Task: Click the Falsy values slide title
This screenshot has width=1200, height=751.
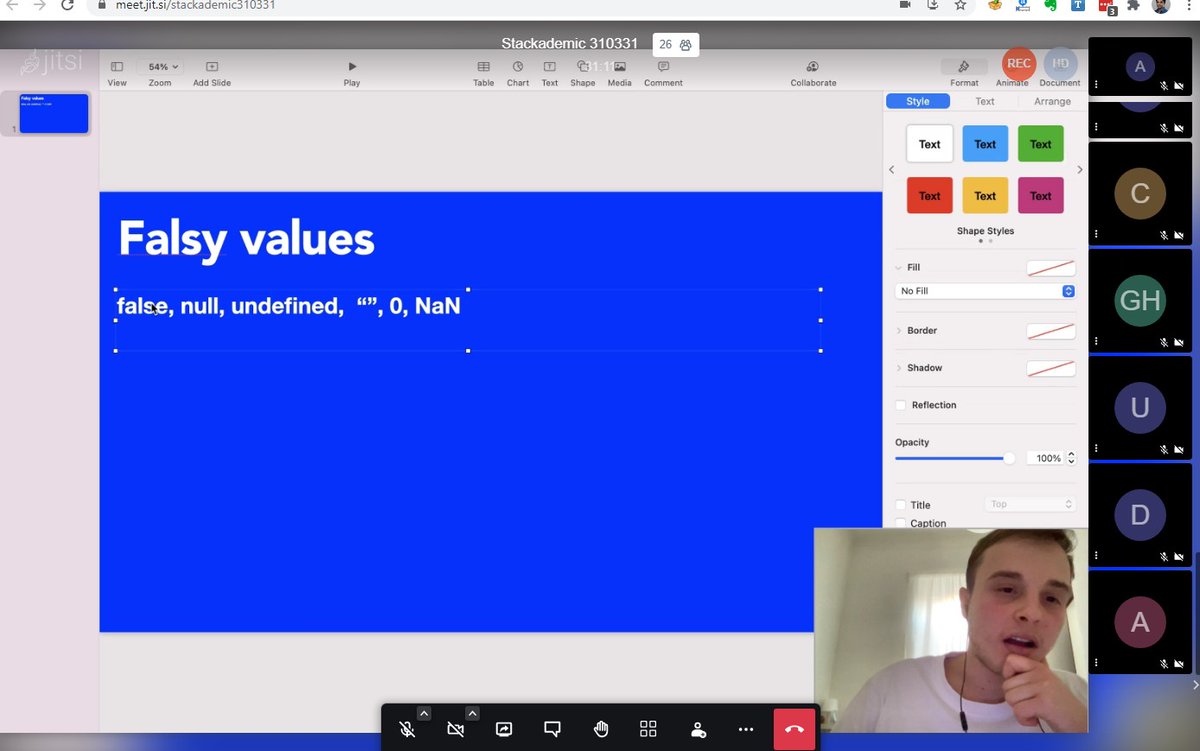Action: (246, 240)
